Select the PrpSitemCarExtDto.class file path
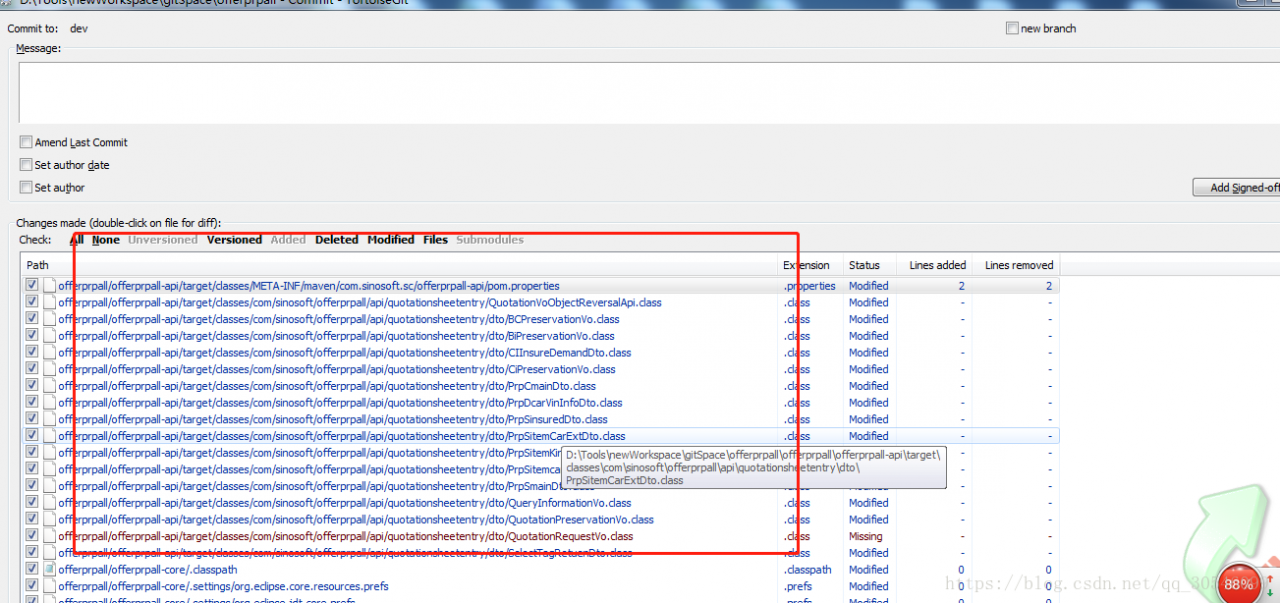This screenshot has height=603, width=1280. [x=342, y=436]
